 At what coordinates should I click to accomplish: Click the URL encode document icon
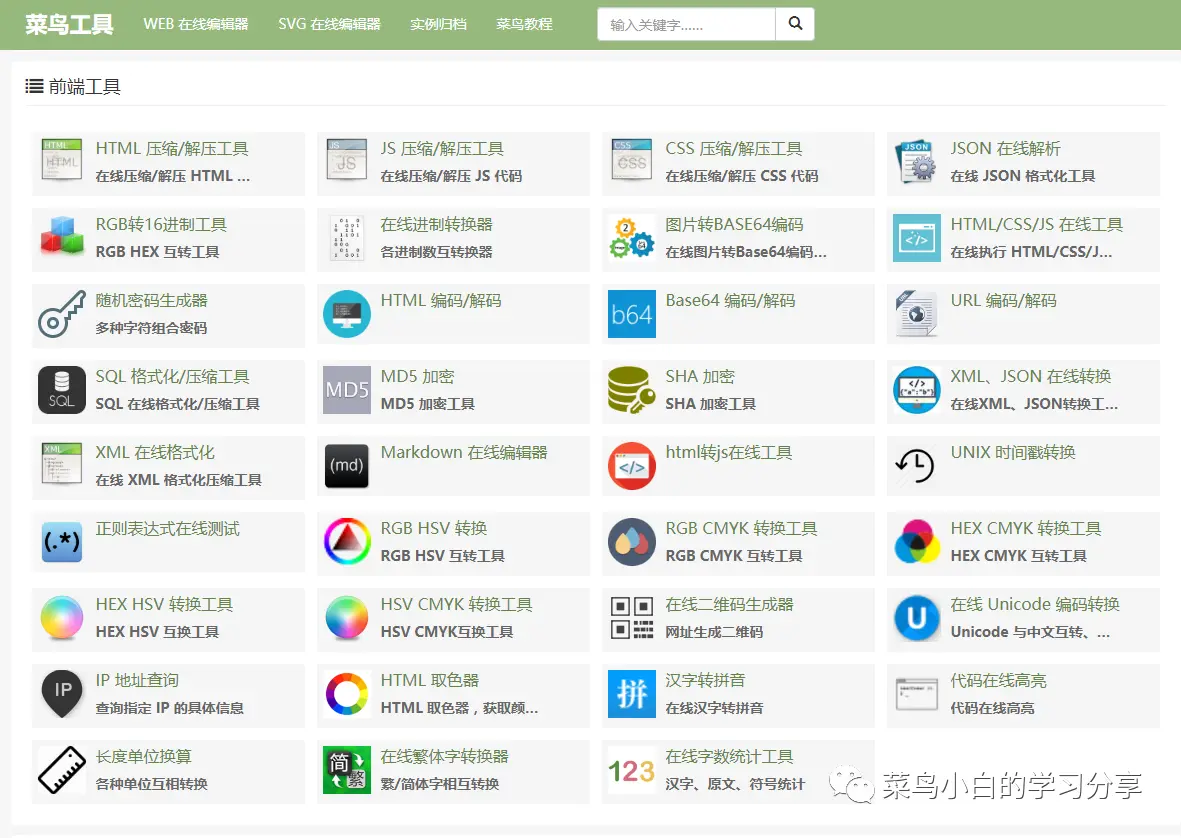(916, 314)
